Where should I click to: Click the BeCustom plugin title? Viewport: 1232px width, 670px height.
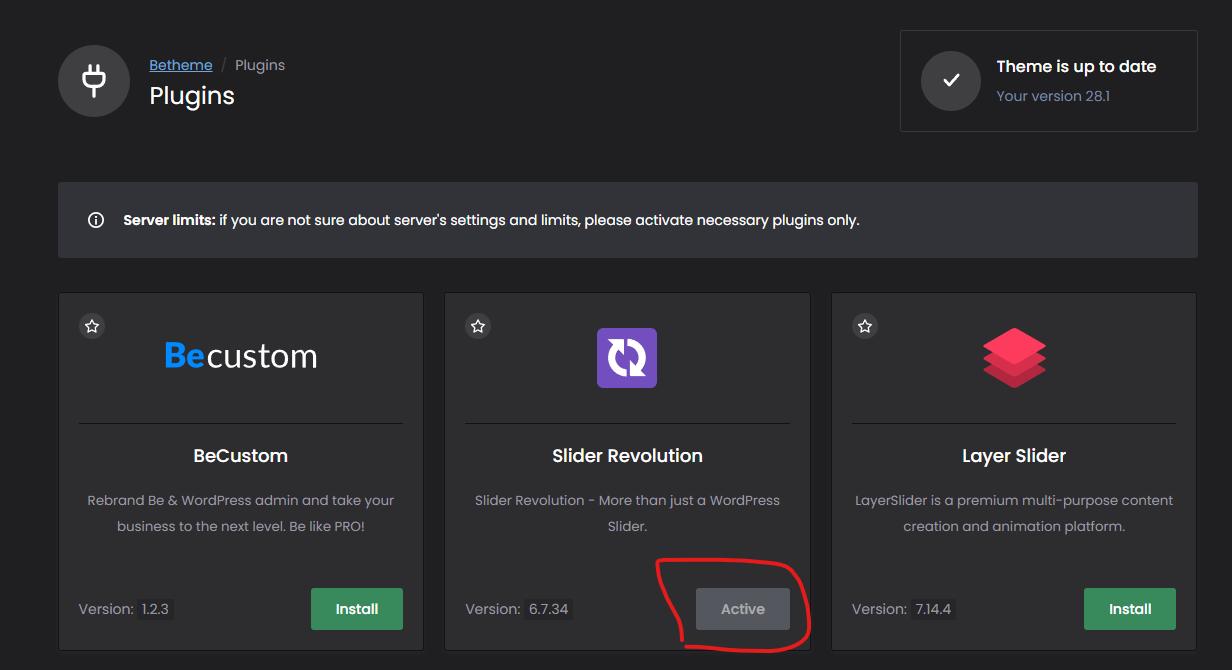pos(240,456)
